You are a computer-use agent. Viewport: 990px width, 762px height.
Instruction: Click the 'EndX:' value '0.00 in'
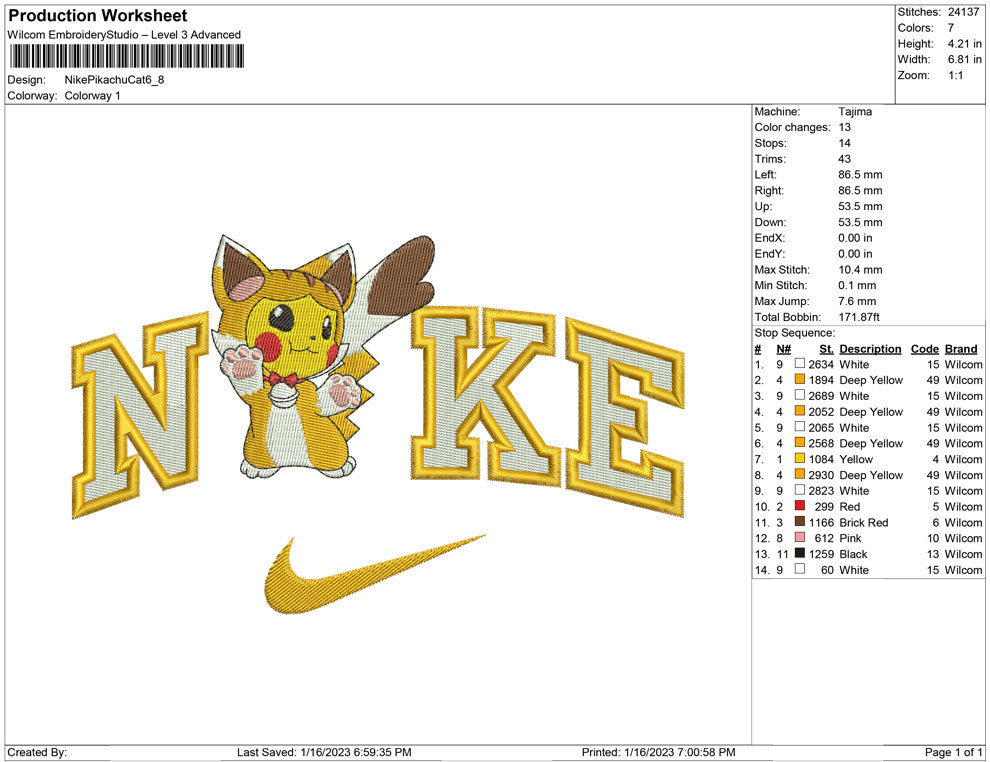coord(855,238)
